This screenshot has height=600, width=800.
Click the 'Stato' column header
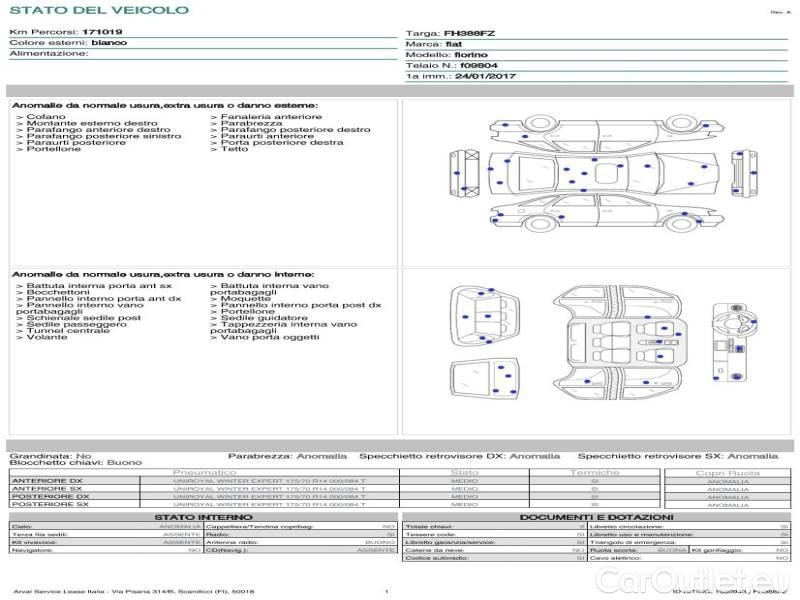click(x=464, y=472)
